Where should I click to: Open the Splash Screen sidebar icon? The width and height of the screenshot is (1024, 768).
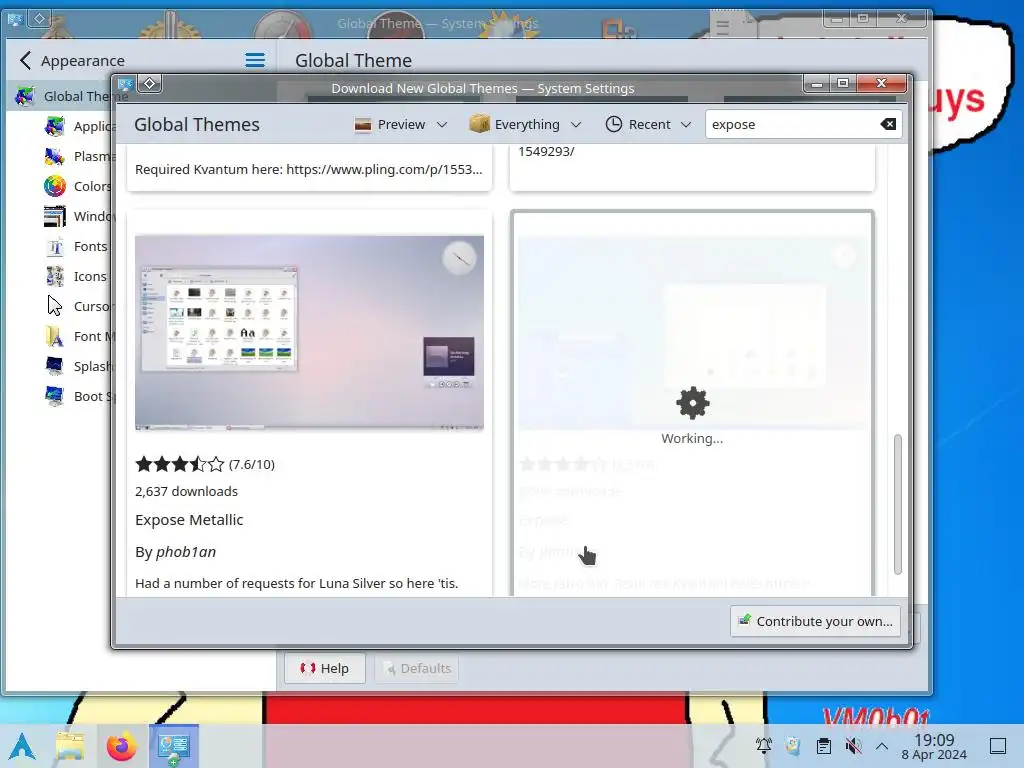[x=55, y=366]
